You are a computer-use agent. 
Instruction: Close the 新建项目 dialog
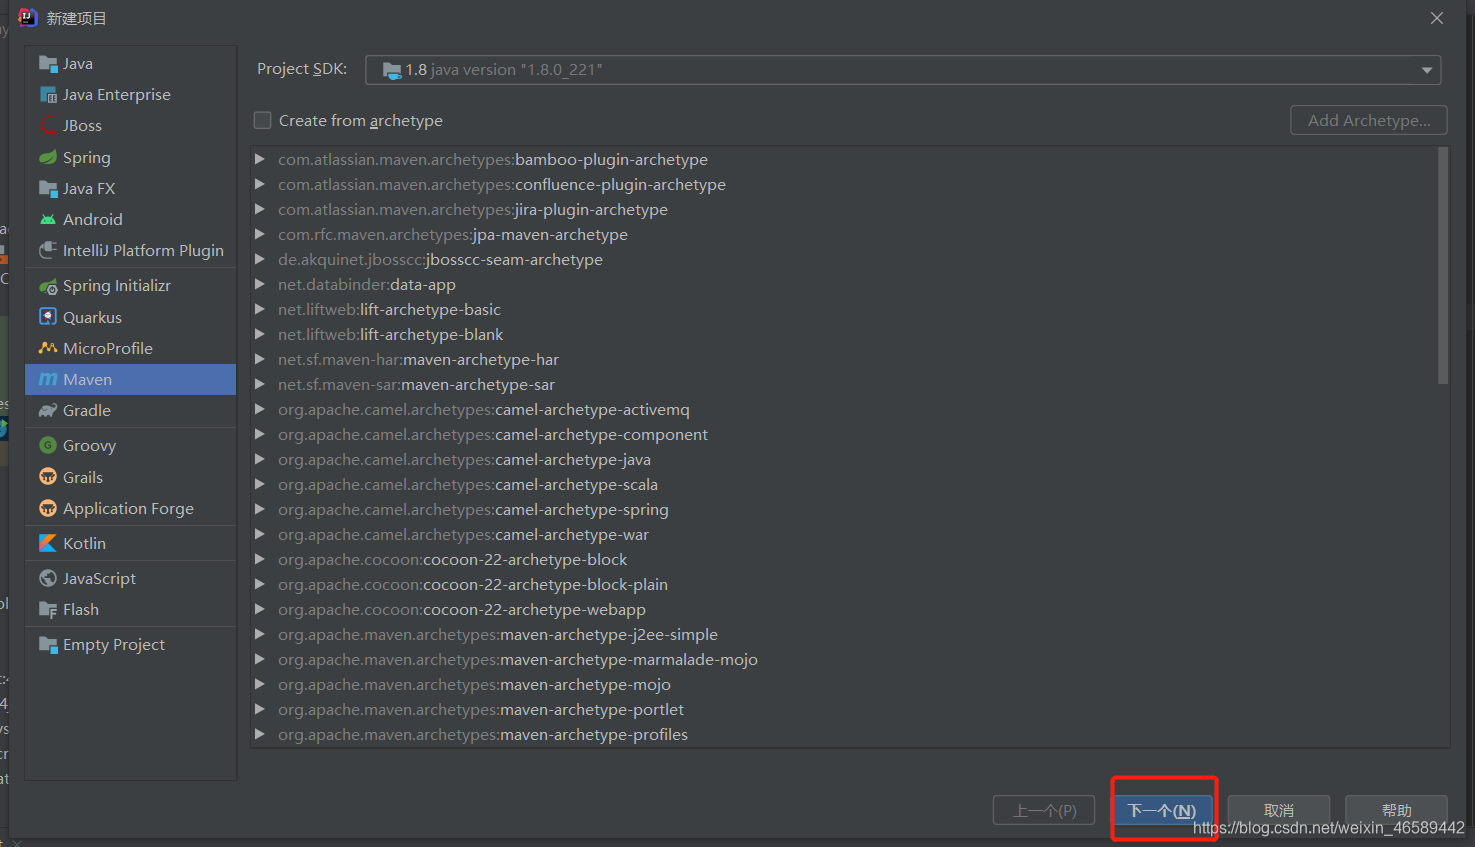[x=1437, y=18]
